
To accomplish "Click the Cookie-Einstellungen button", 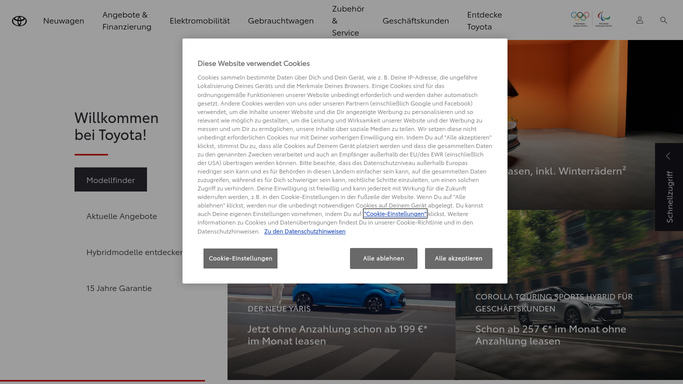I will 240,258.
